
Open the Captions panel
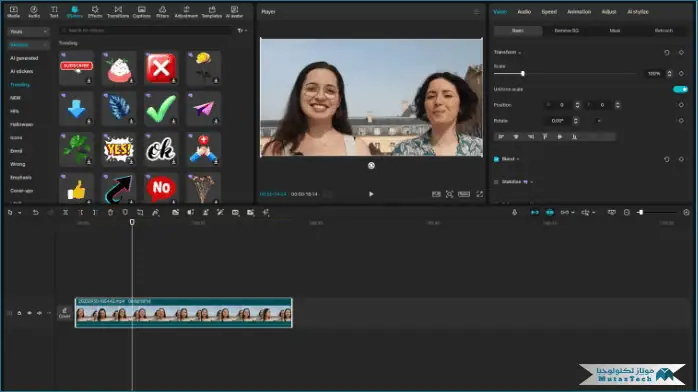(x=142, y=12)
